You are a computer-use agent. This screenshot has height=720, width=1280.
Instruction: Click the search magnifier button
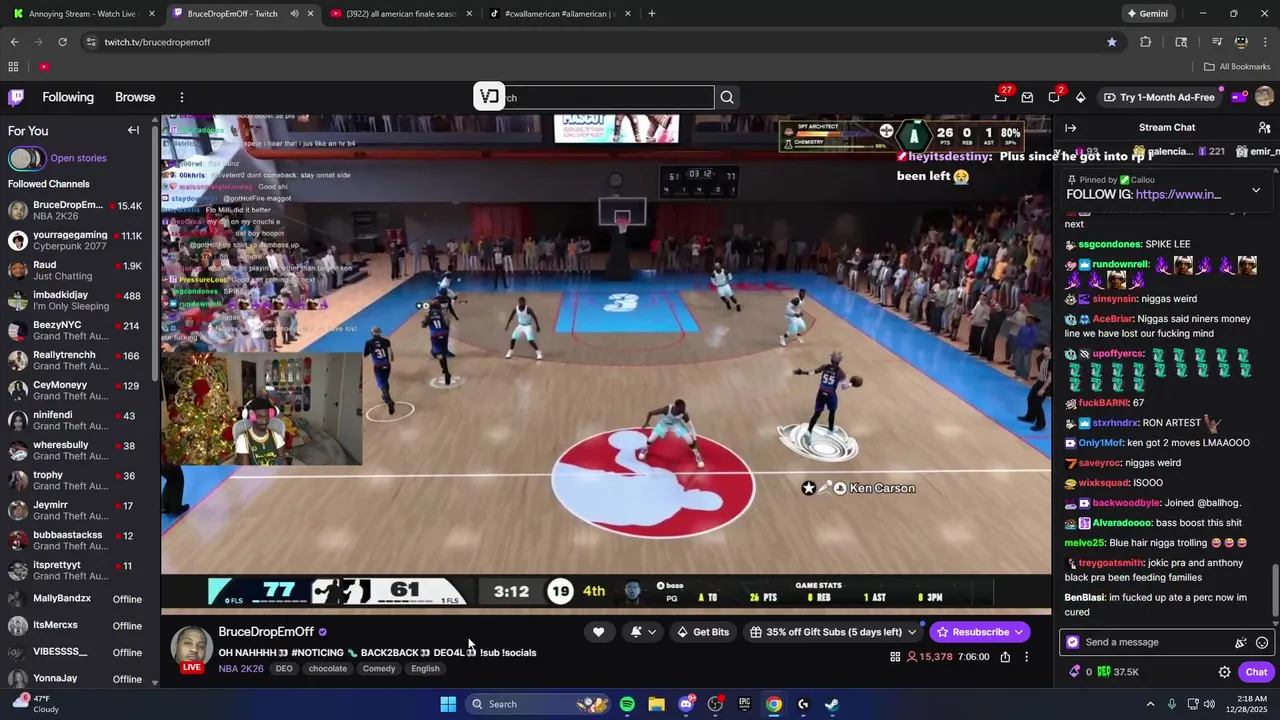pos(727,97)
